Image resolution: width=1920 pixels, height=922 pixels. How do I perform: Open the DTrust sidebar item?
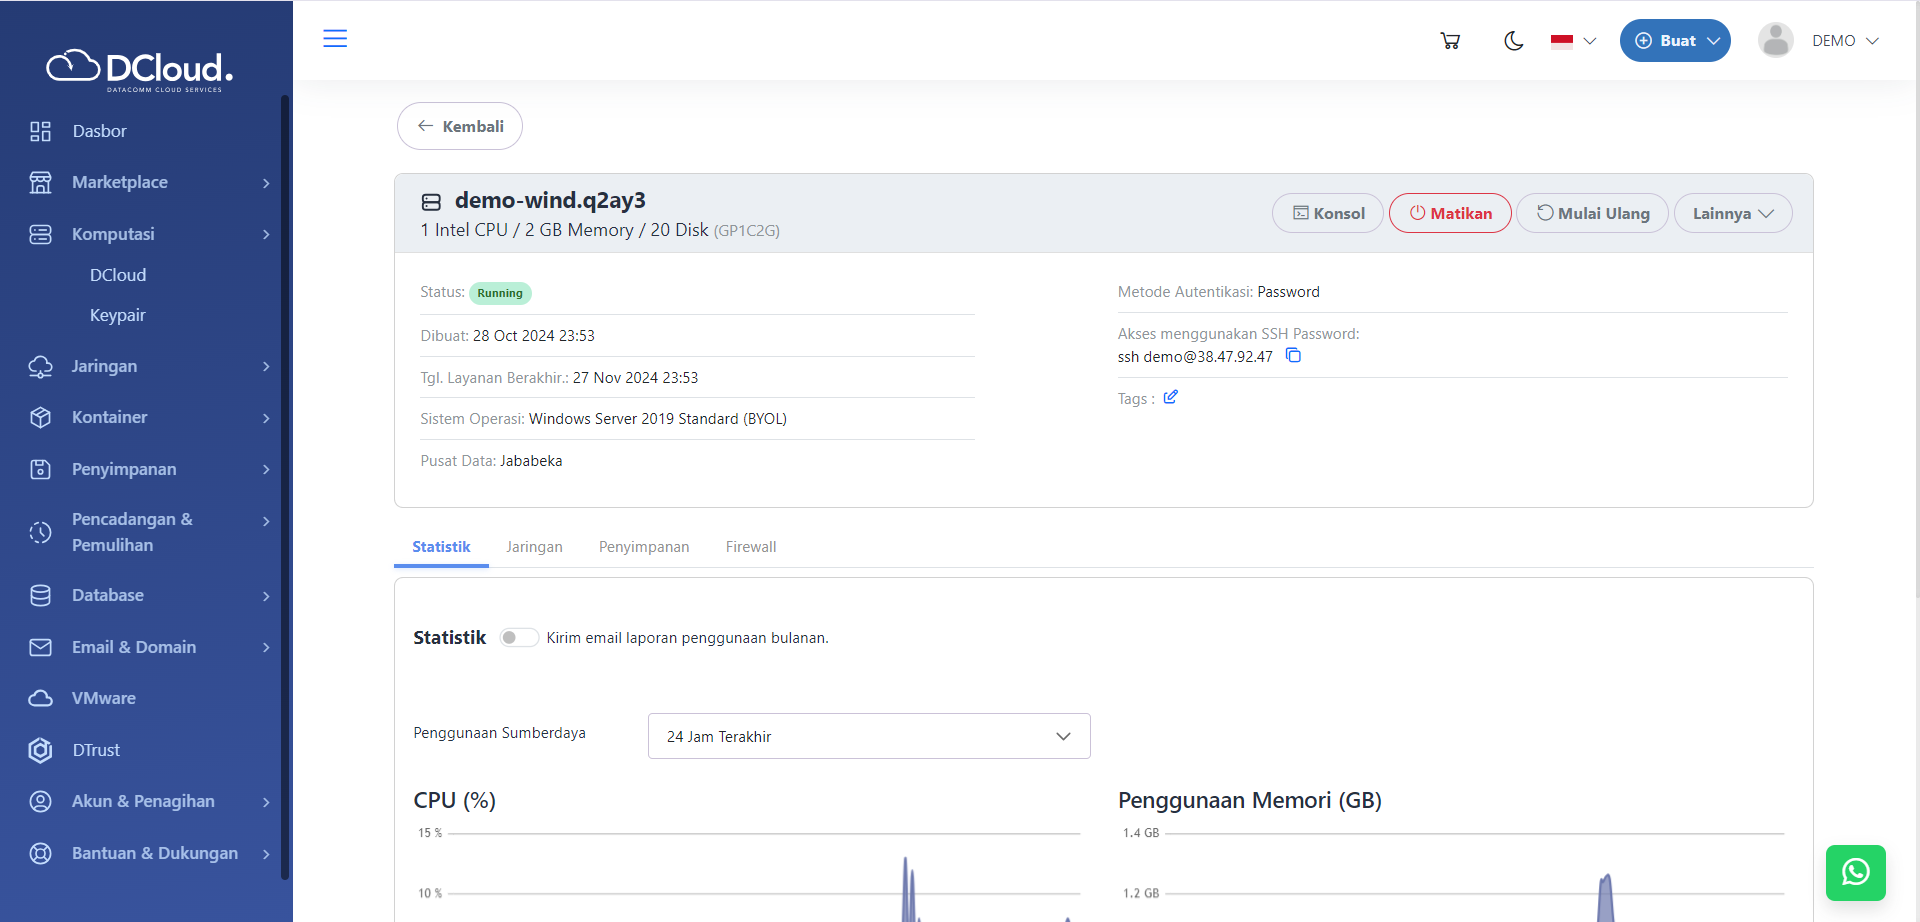click(x=96, y=750)
